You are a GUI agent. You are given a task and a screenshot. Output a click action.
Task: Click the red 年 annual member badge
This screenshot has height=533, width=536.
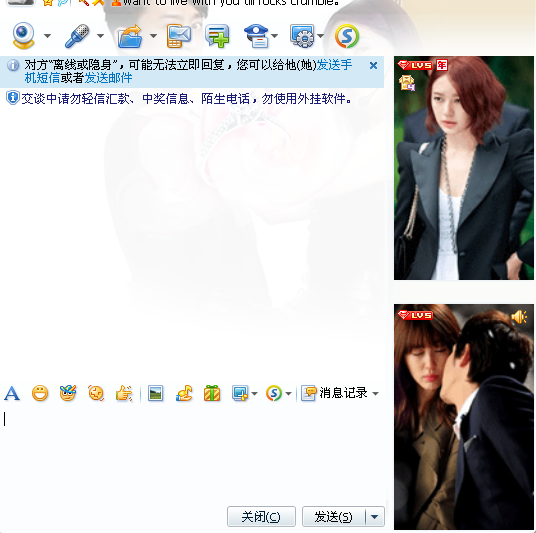pyautogui.click(x=442, y=65)
